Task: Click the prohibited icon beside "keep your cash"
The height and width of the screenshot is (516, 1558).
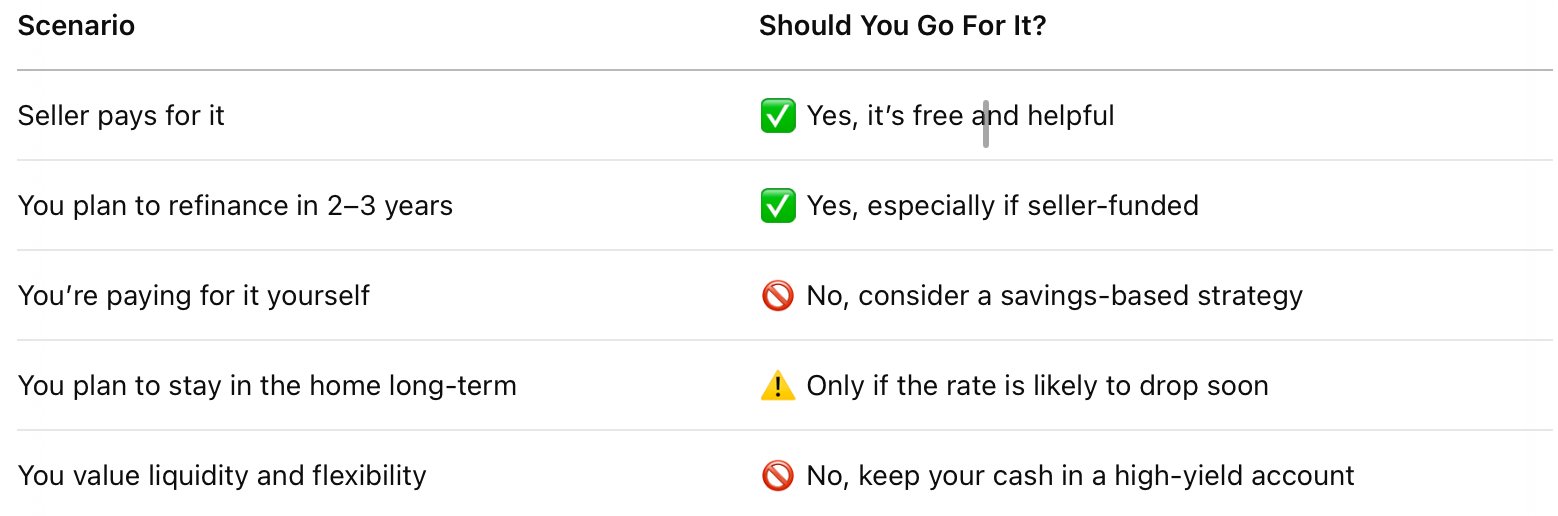Action: click(x=777, y=476)
